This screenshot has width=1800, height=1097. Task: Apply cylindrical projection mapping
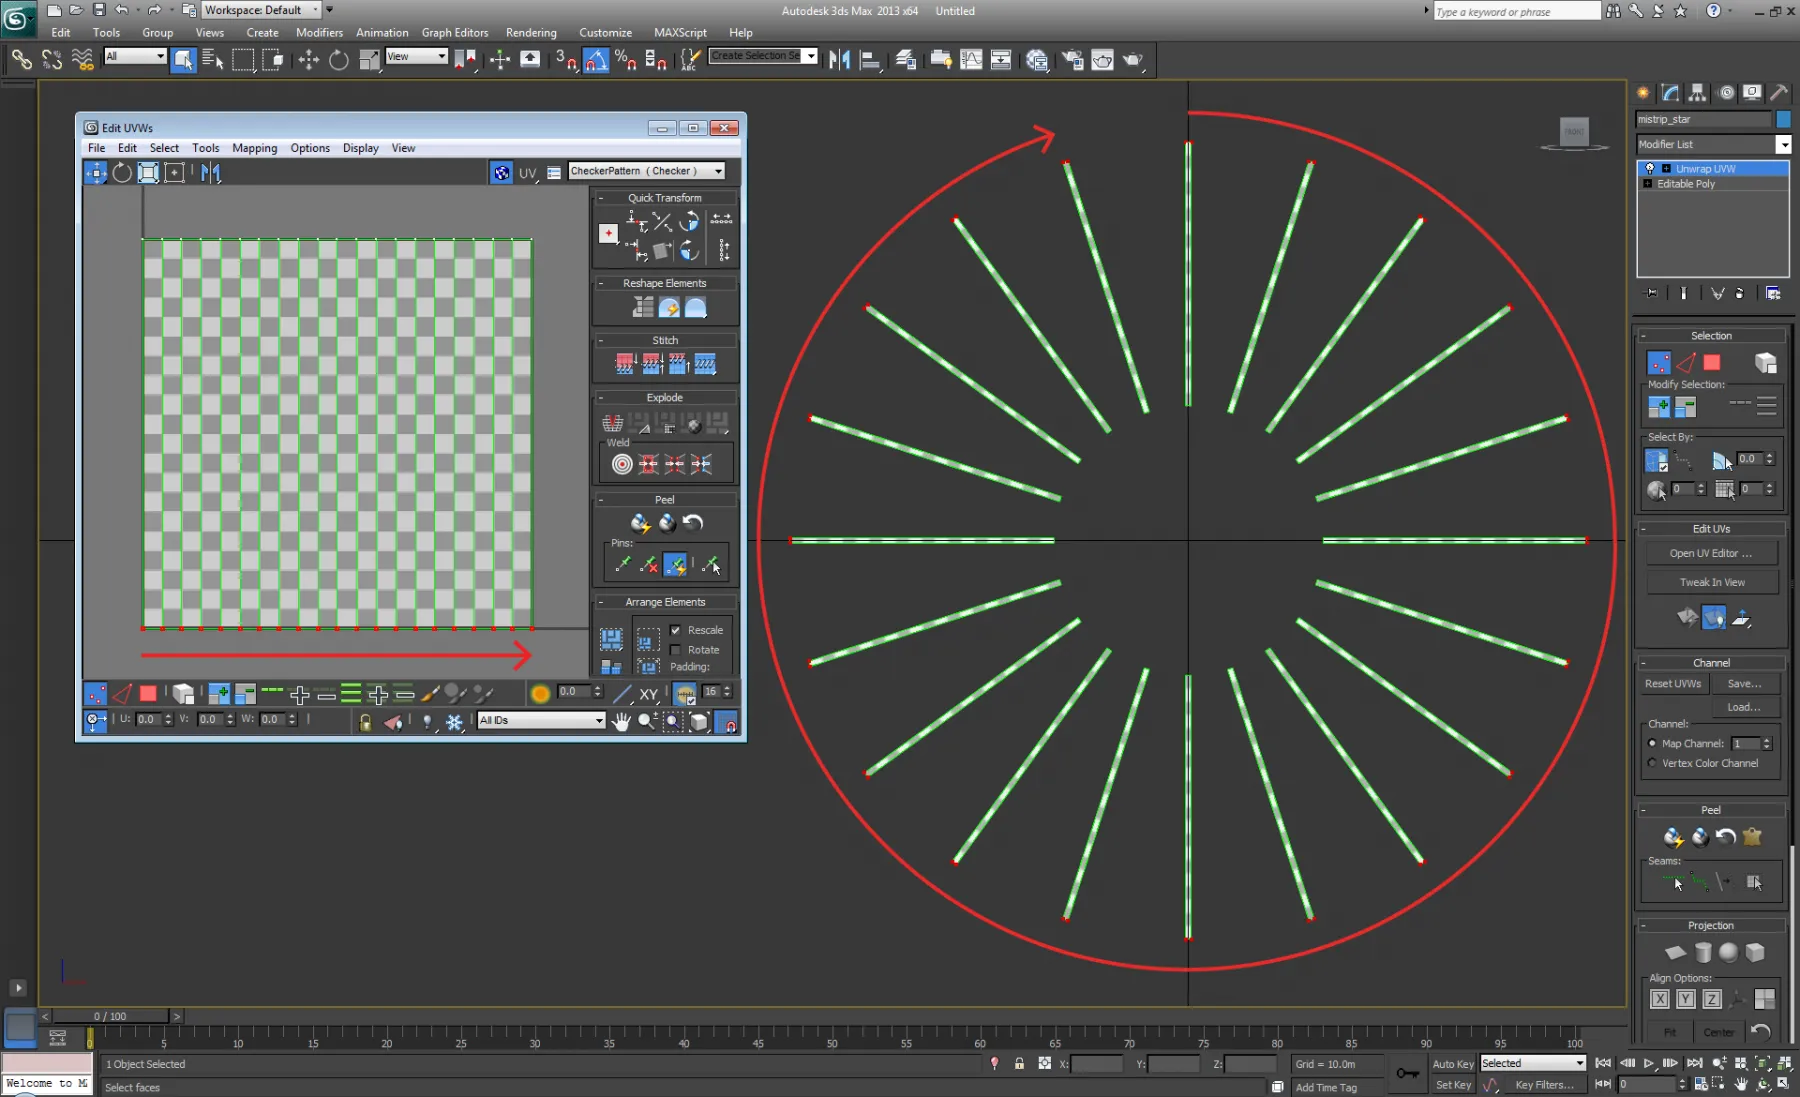click(x=1702, y=952)
